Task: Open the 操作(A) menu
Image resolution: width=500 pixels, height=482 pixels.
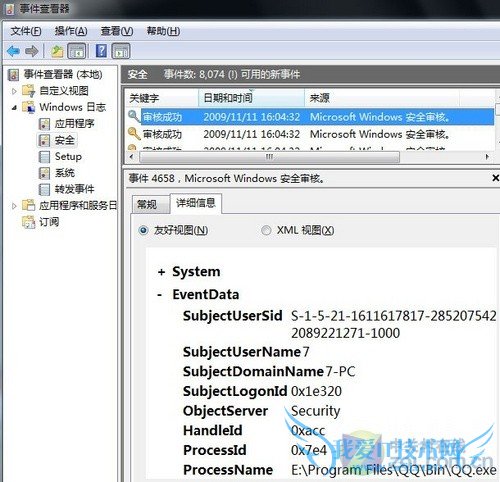Action: pyautogui.click(x=71, y=31)
